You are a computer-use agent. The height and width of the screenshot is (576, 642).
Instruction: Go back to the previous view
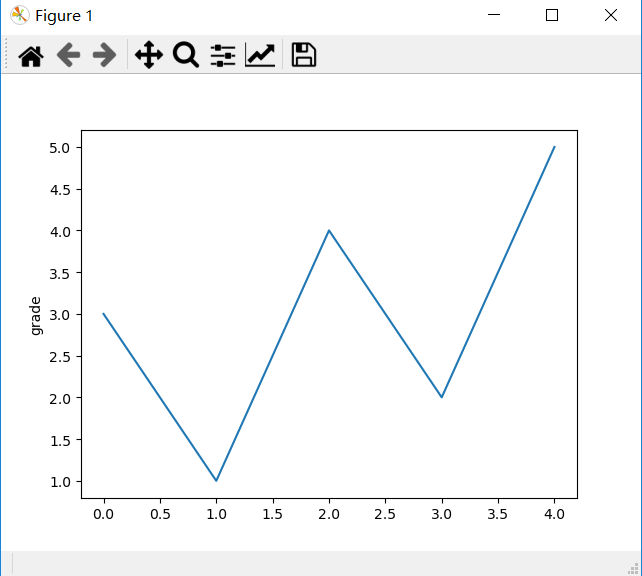[x=68, y=55]
